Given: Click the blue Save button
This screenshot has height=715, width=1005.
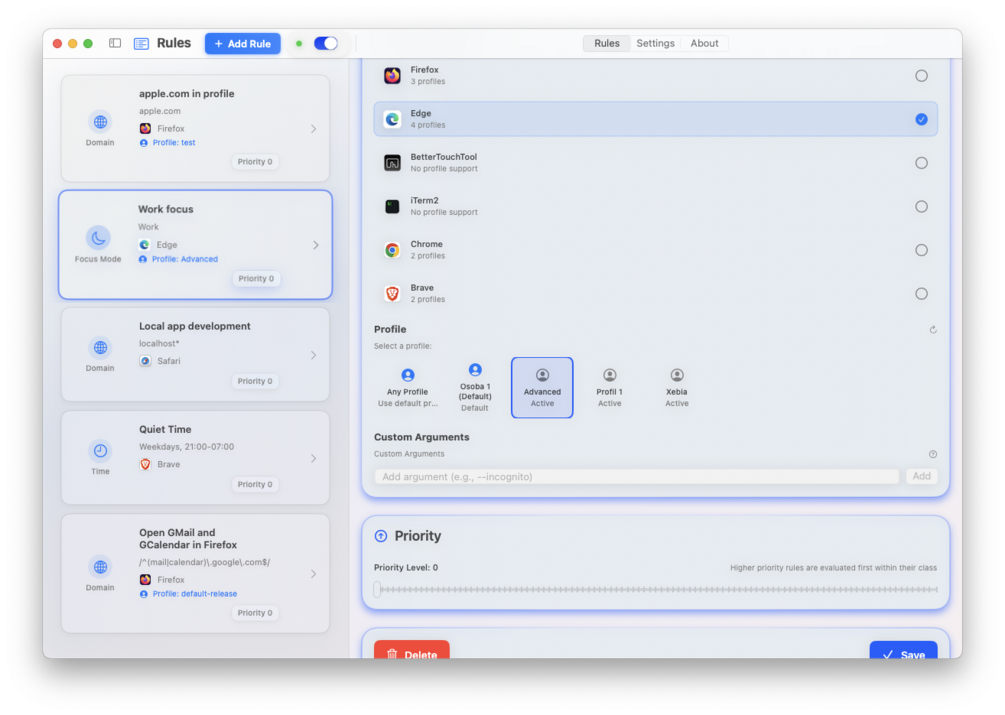Looking at the screenshot, I should click(903, 650).
